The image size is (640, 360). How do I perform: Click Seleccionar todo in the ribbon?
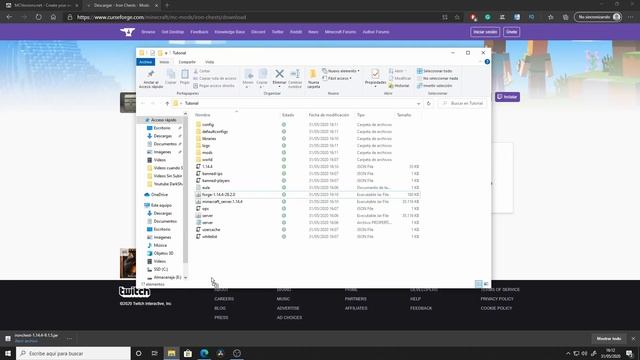click(434, 71)
